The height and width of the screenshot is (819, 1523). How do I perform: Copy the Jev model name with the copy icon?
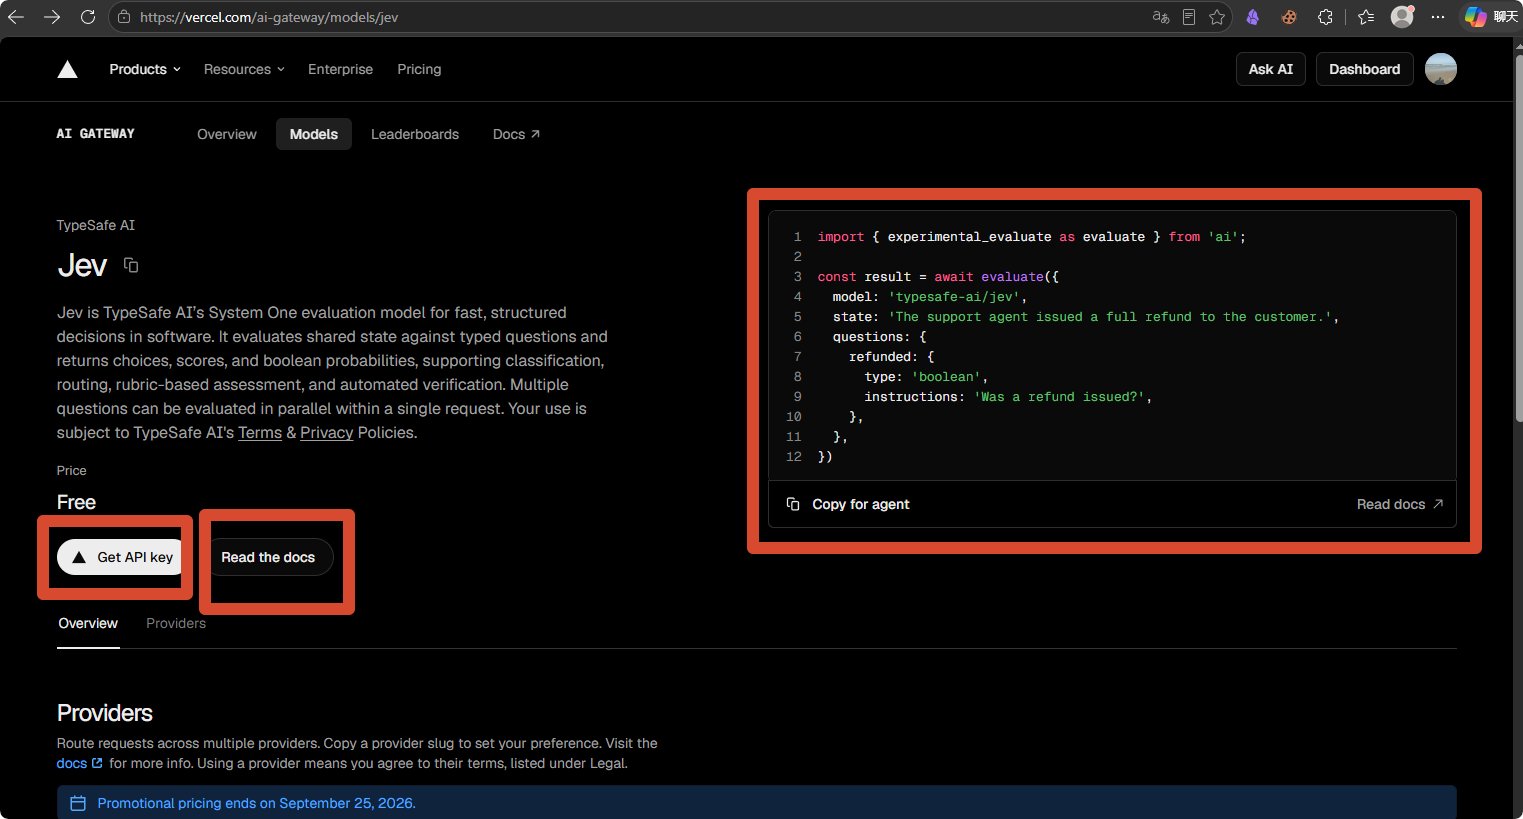(x=131, y=265)
